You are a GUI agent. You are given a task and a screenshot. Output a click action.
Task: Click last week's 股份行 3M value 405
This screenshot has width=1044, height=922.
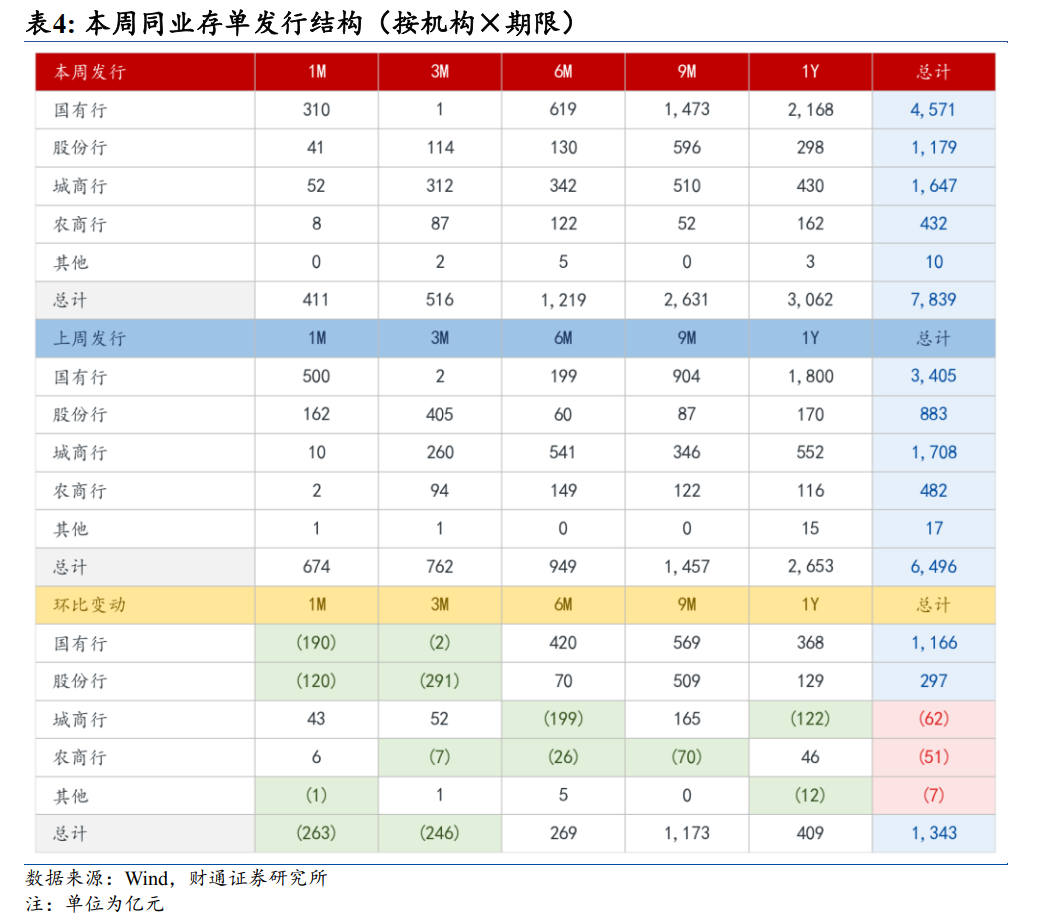tap(439, 414)
